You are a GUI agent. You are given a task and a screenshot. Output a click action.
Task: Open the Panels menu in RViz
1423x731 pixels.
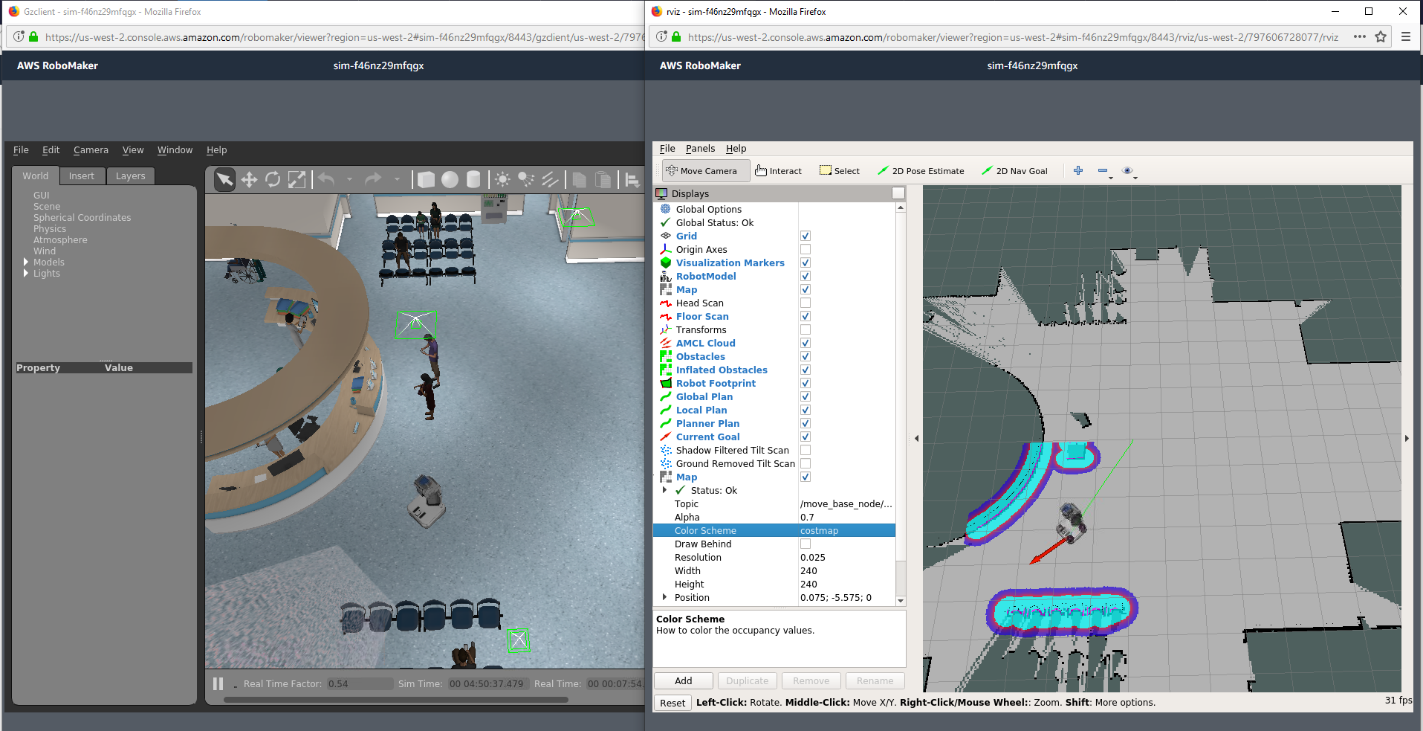(702, 148)
